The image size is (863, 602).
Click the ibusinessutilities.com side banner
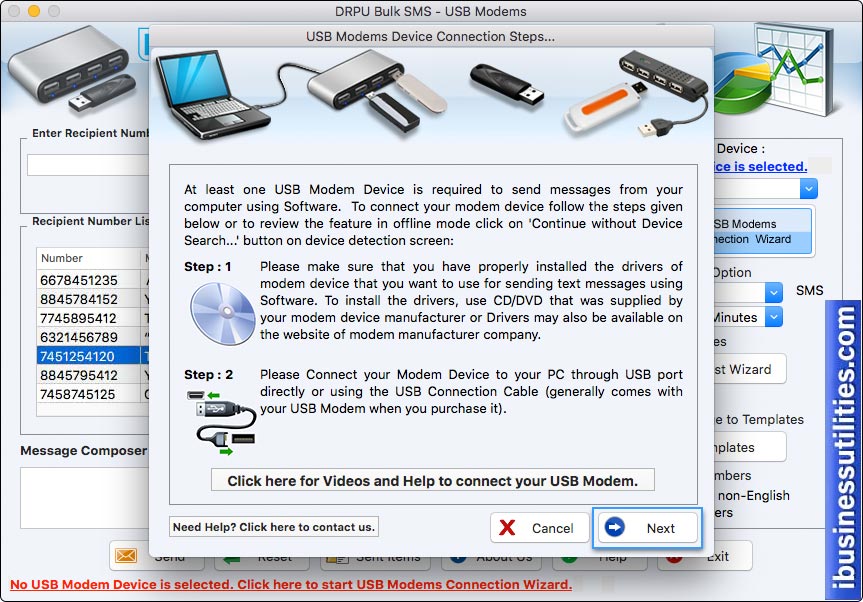click(x=843, y=449)
